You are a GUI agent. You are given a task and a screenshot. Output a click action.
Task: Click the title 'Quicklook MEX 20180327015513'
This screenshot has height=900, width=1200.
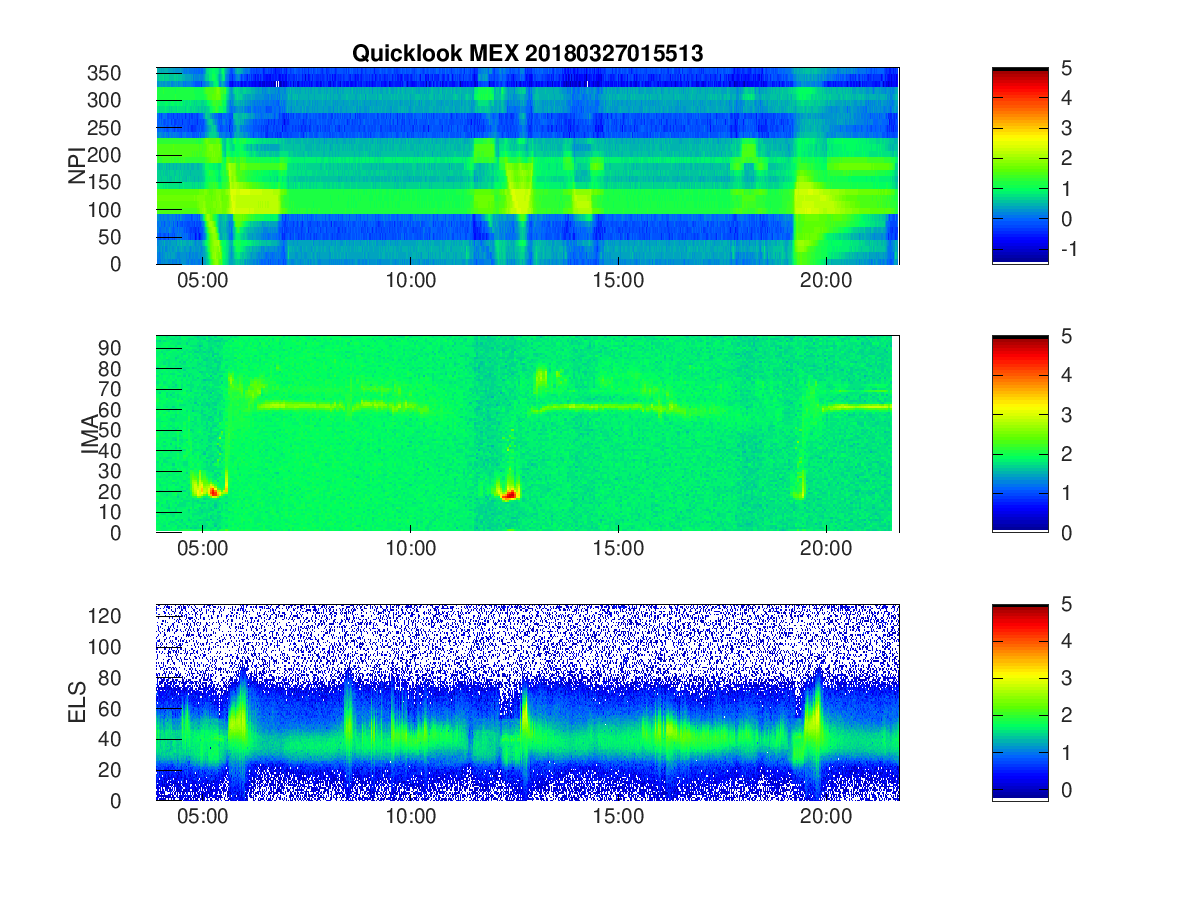click(x=527, y=54)
